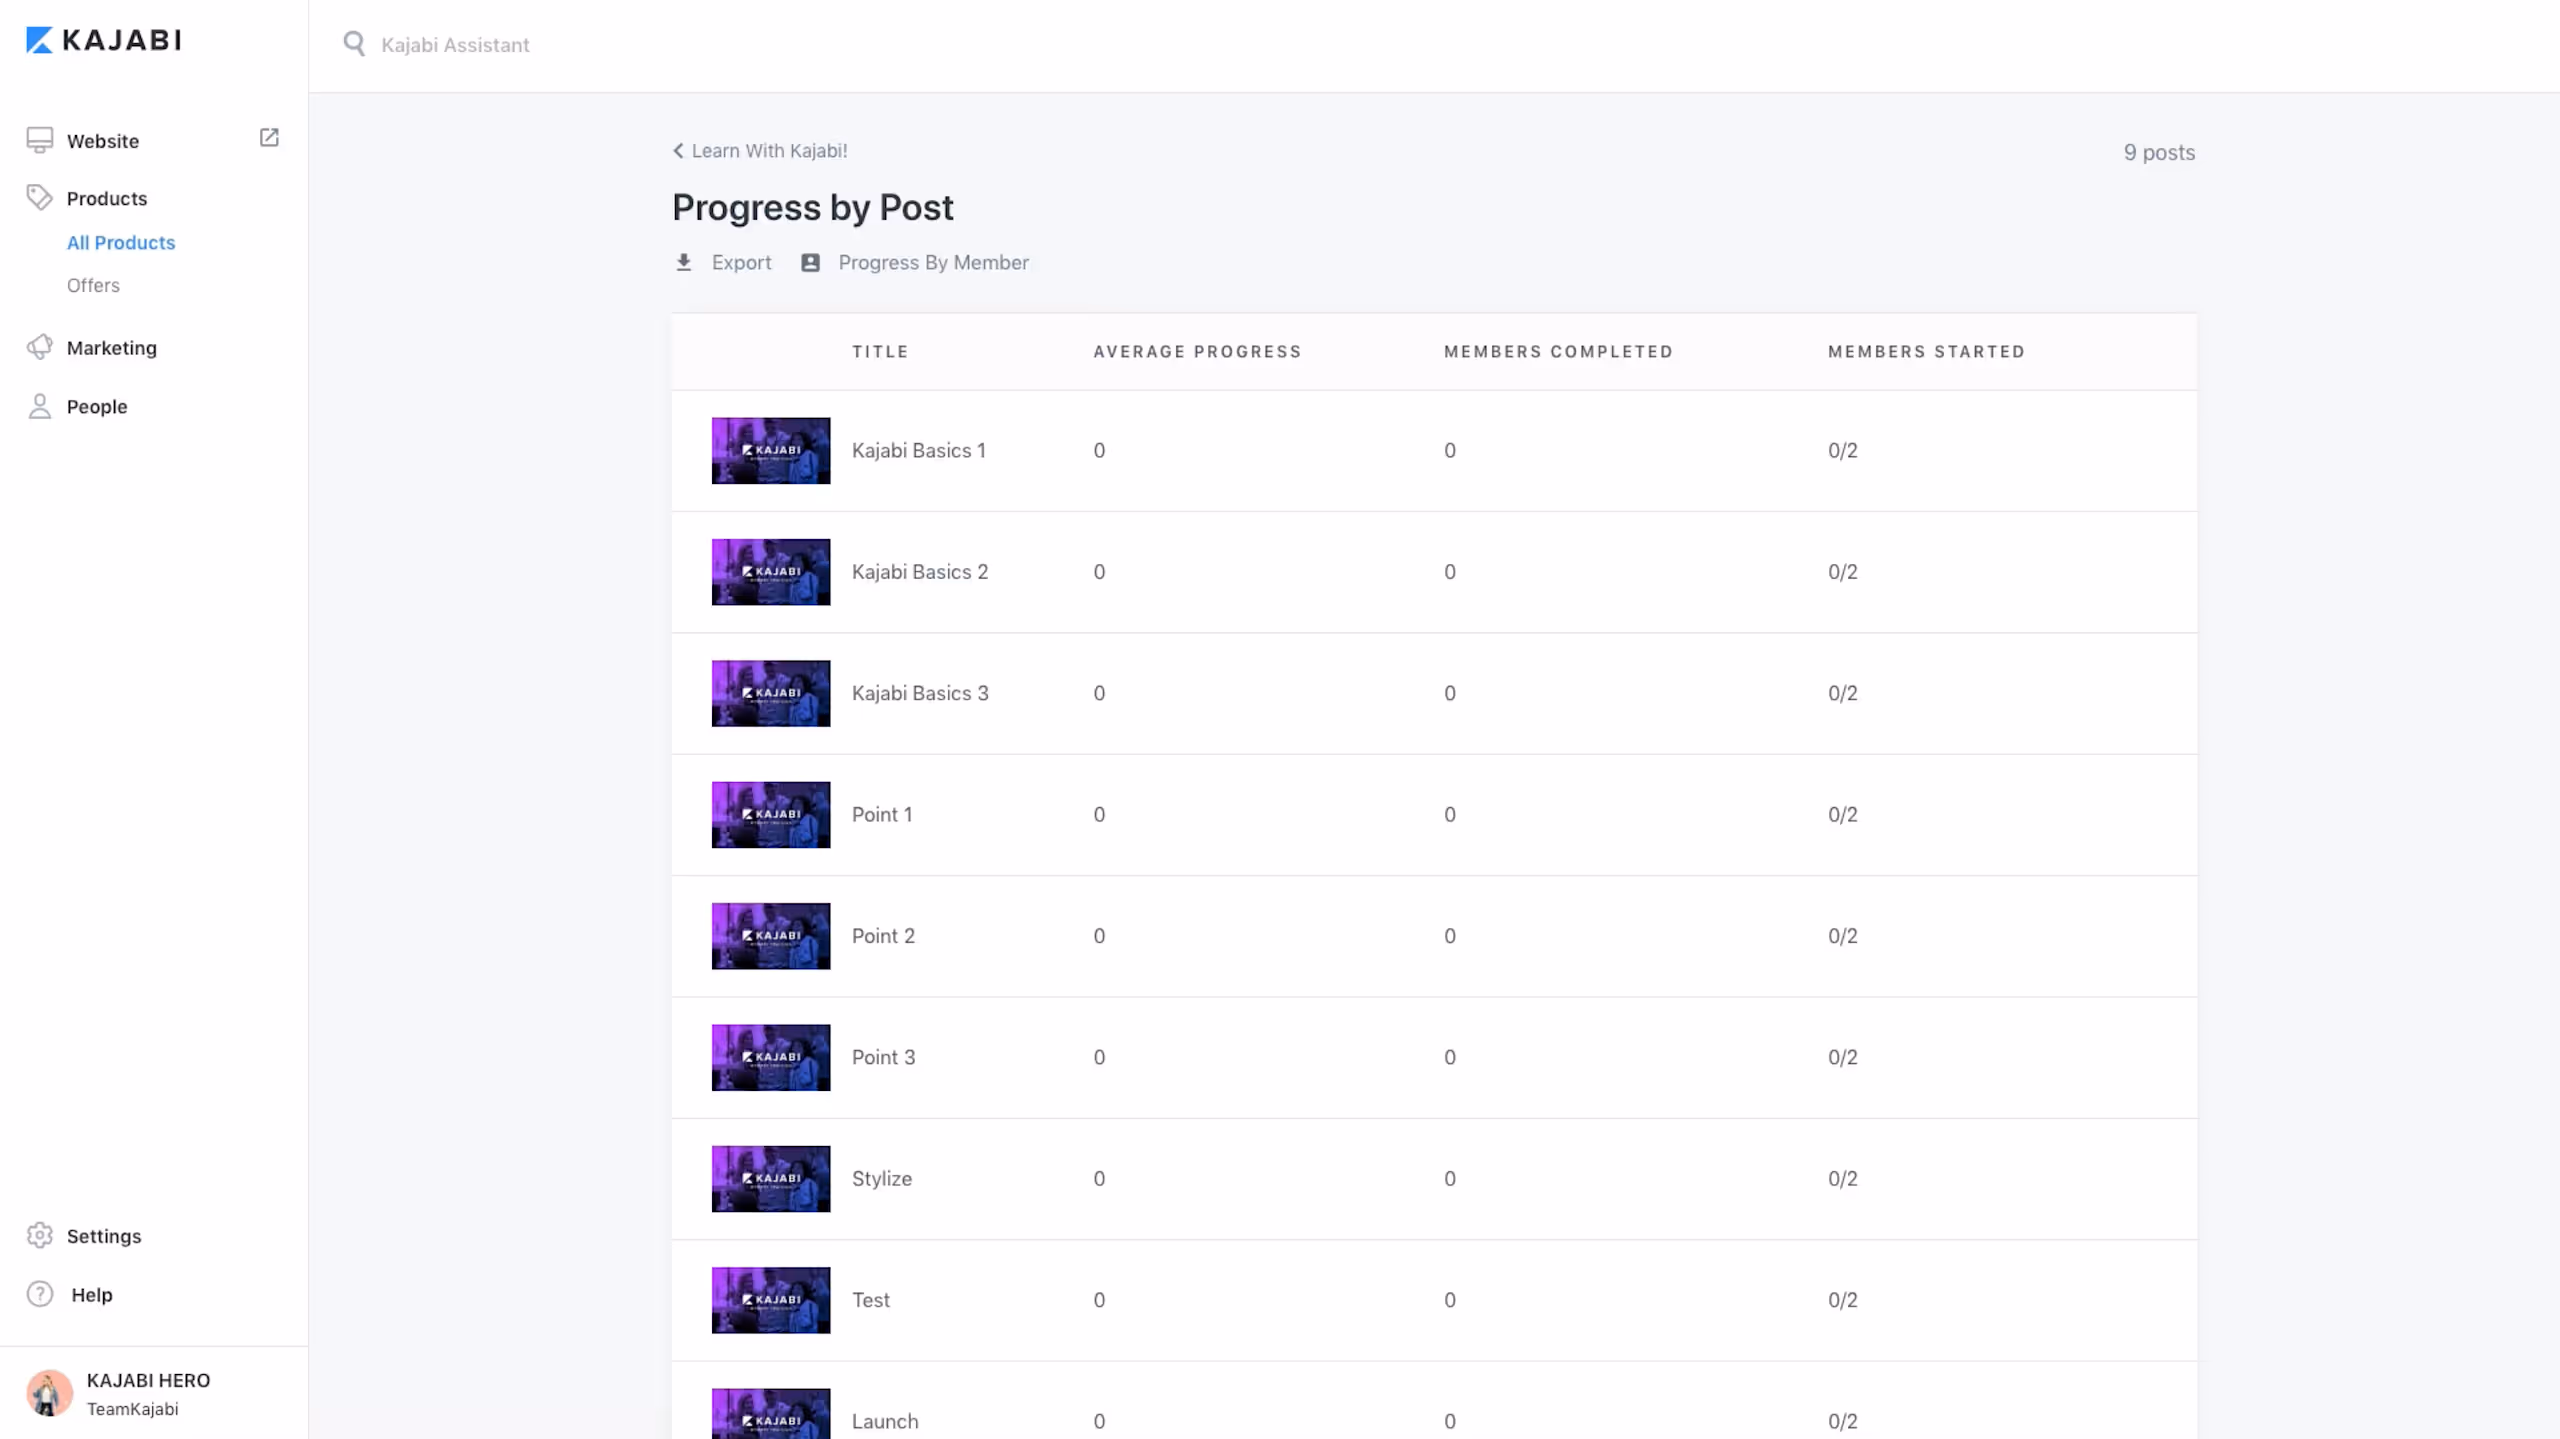Viewport: 2560px width, 1439px height.
Task: Click the Export download icon
Action: pyautogui.click(x=684, y=262)
